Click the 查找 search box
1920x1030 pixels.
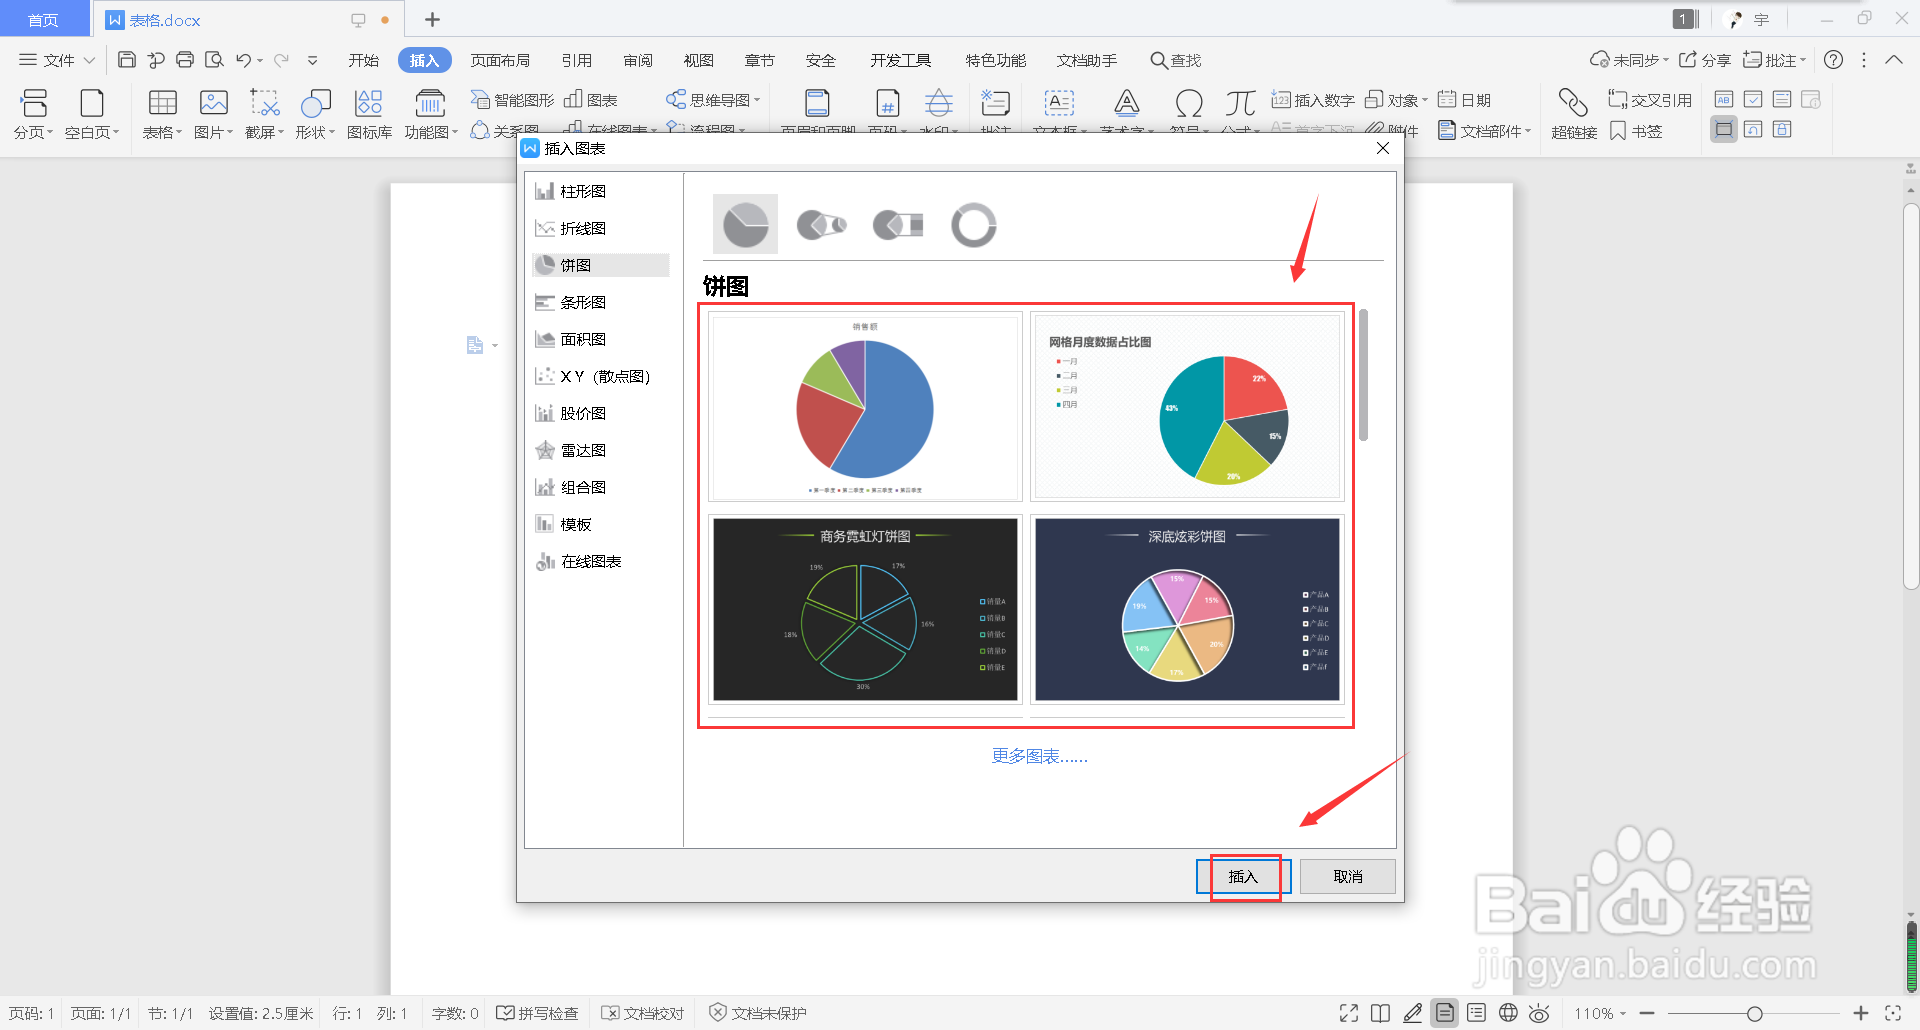[x=1176, y=60]
